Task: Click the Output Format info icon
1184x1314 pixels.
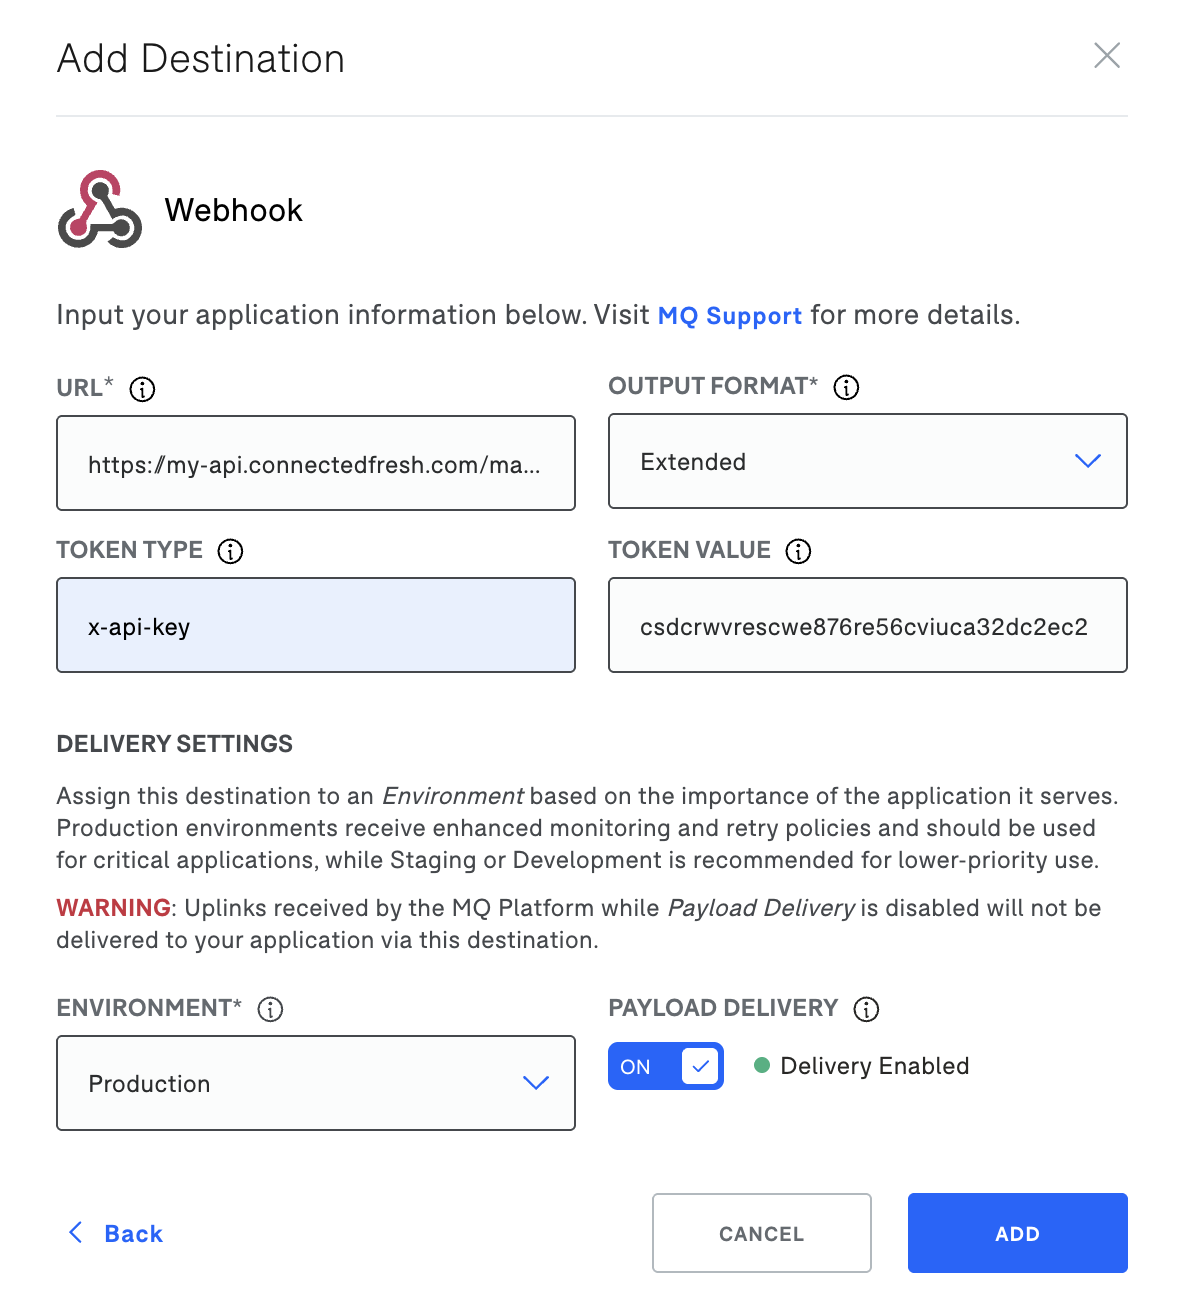Action: click(x=846, y=387)
